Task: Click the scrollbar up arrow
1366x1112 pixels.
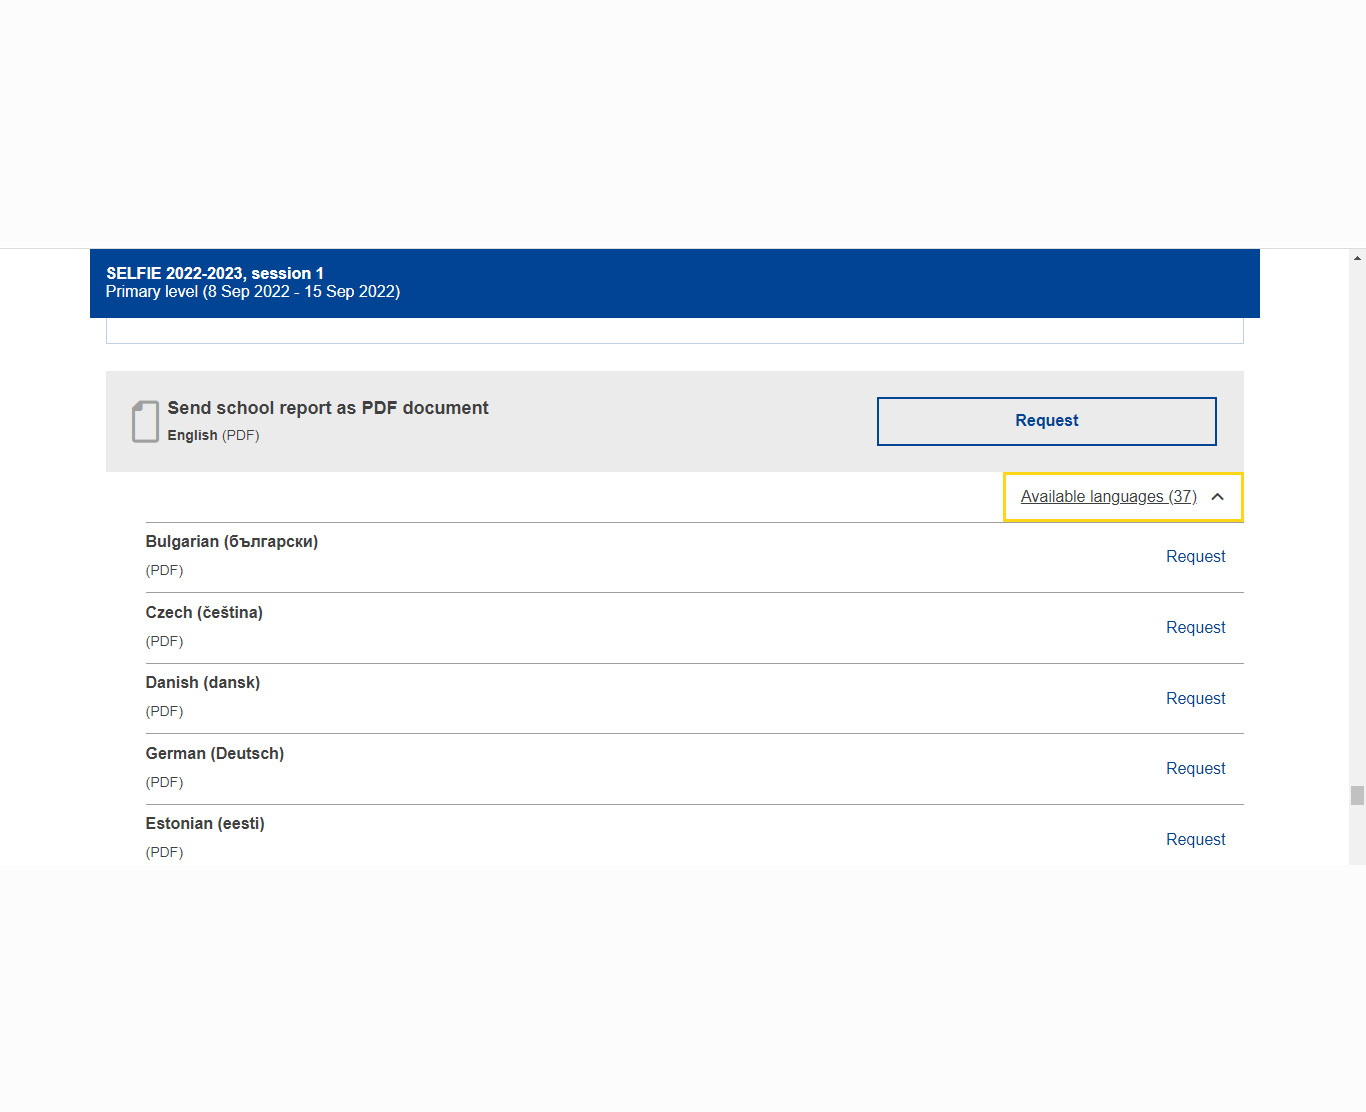Action: pos(1357,258)
